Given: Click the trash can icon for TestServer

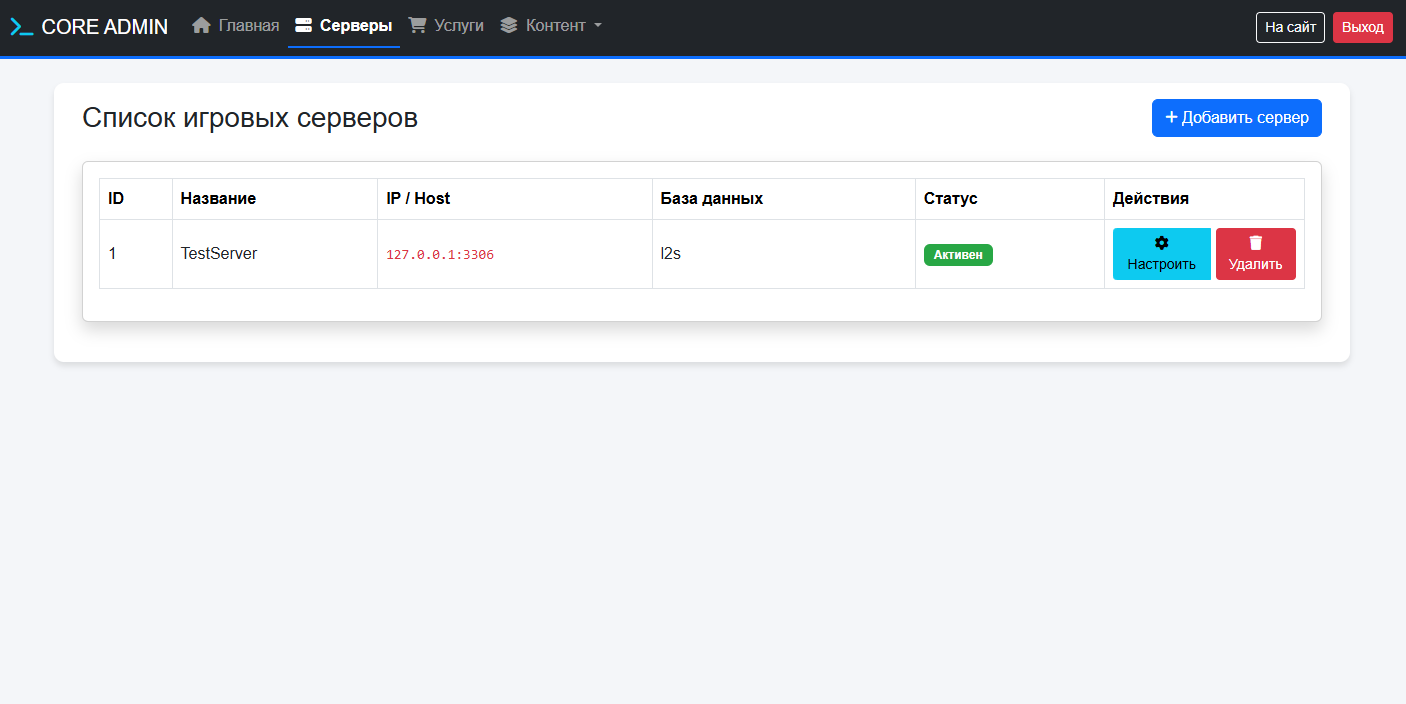Looking at the screenshot, I should (1256, 243).
